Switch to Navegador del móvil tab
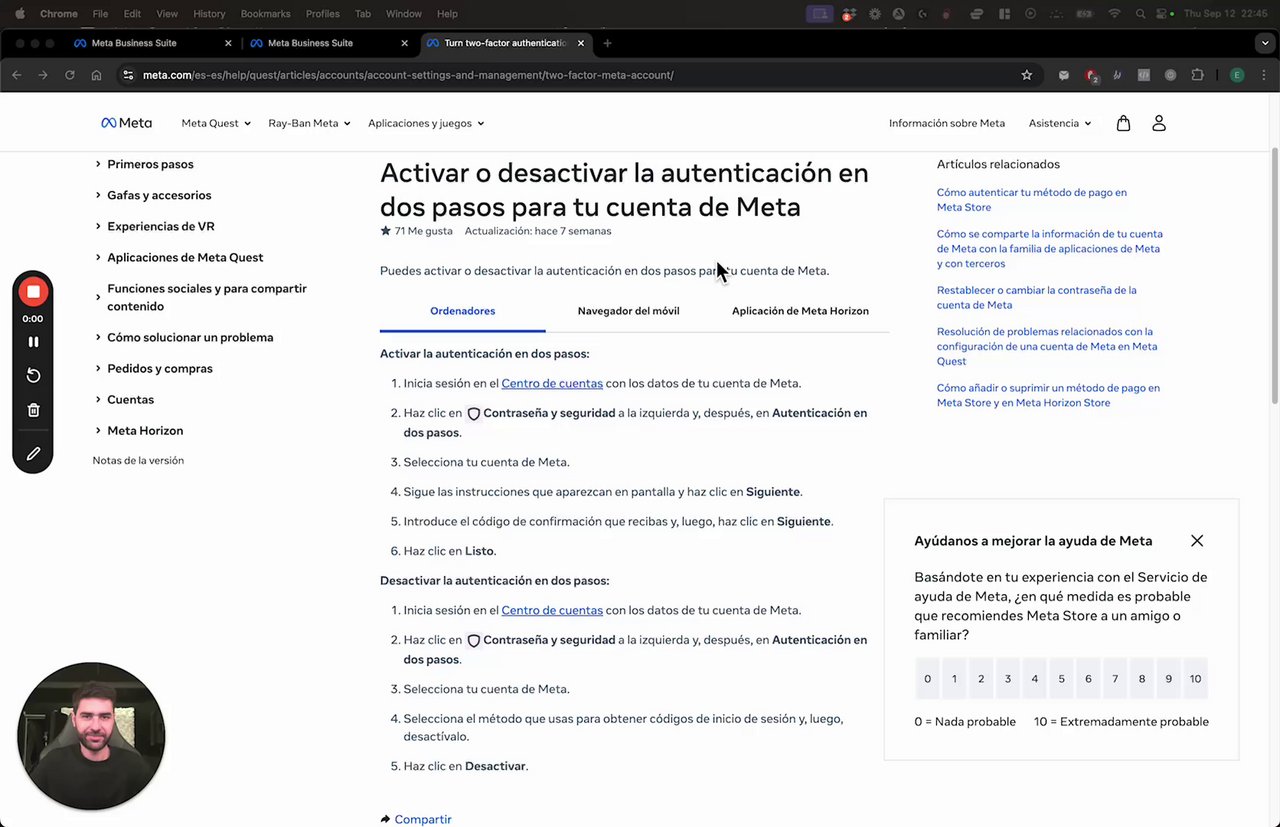 [x=628, y=311]
